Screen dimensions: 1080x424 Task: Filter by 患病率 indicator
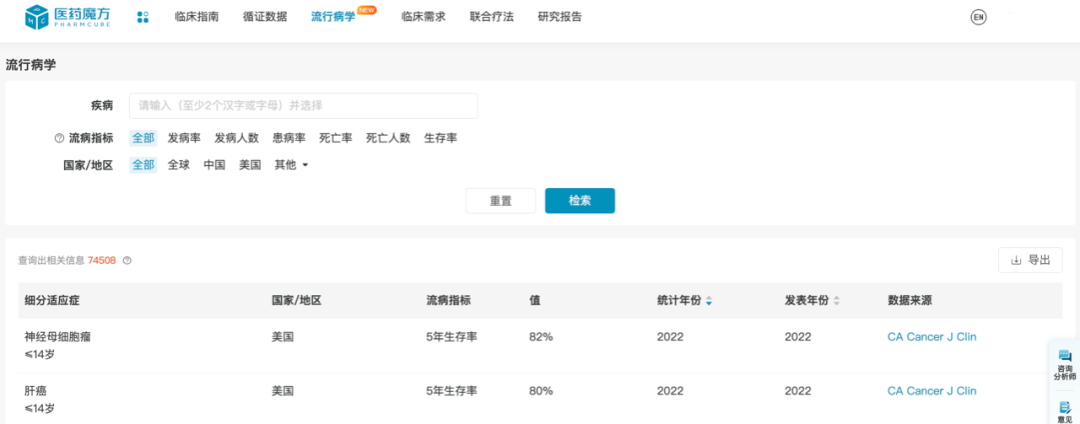289,138
